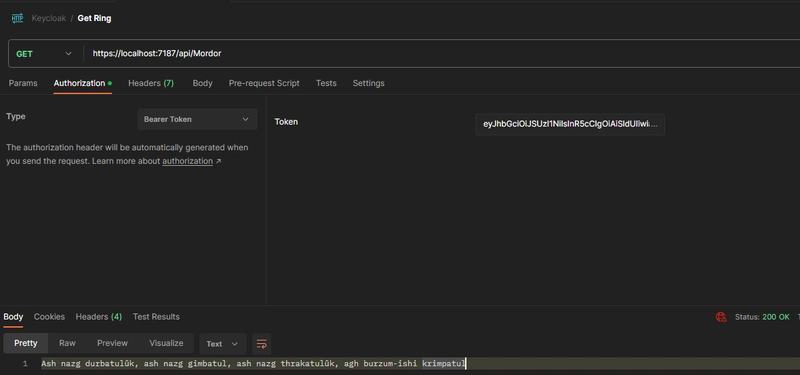Open the Headers (7) request tab

tap(151, 83)
